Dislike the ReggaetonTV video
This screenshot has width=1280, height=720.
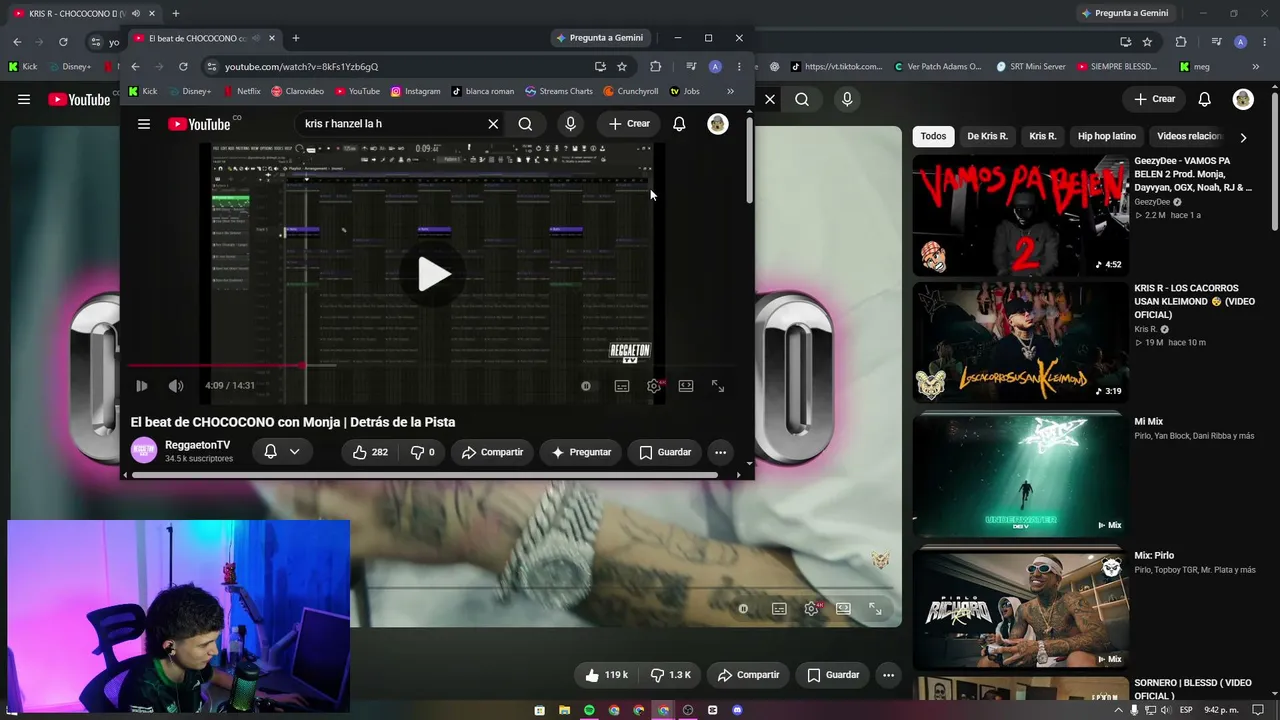pos(422,452)
